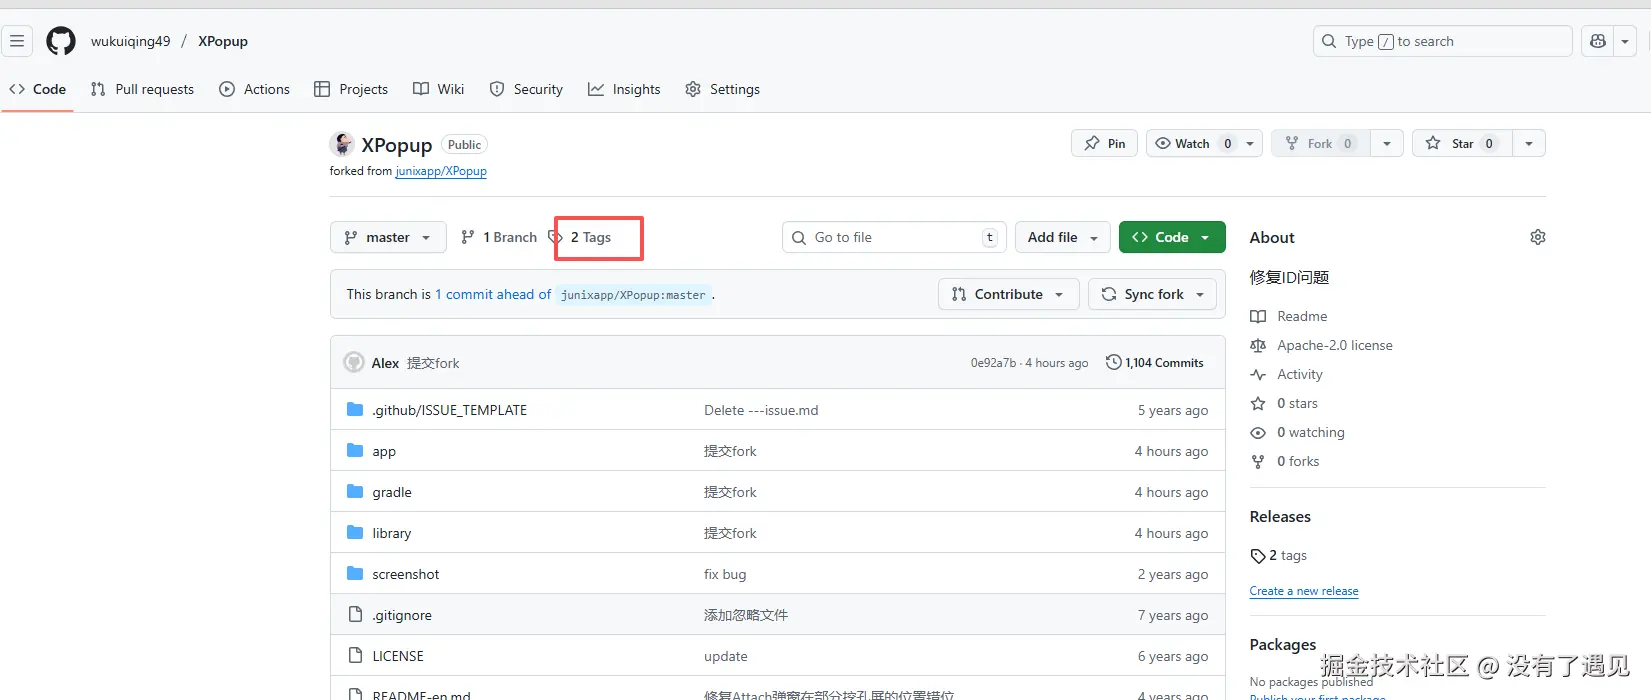Open the Add file dropdown
1651x700 pixels.
pyautogui.click(x=1063, y=237)
